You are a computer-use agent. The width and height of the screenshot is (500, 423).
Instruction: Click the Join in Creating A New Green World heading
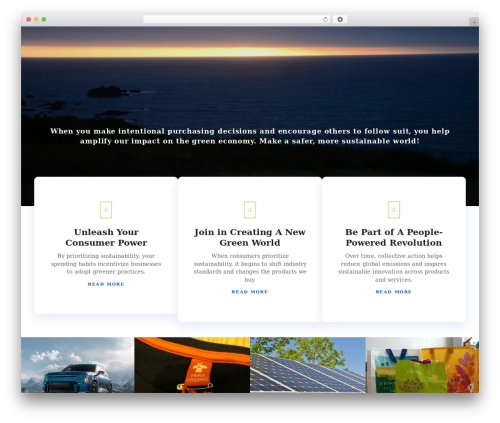(x=250, y=237)
